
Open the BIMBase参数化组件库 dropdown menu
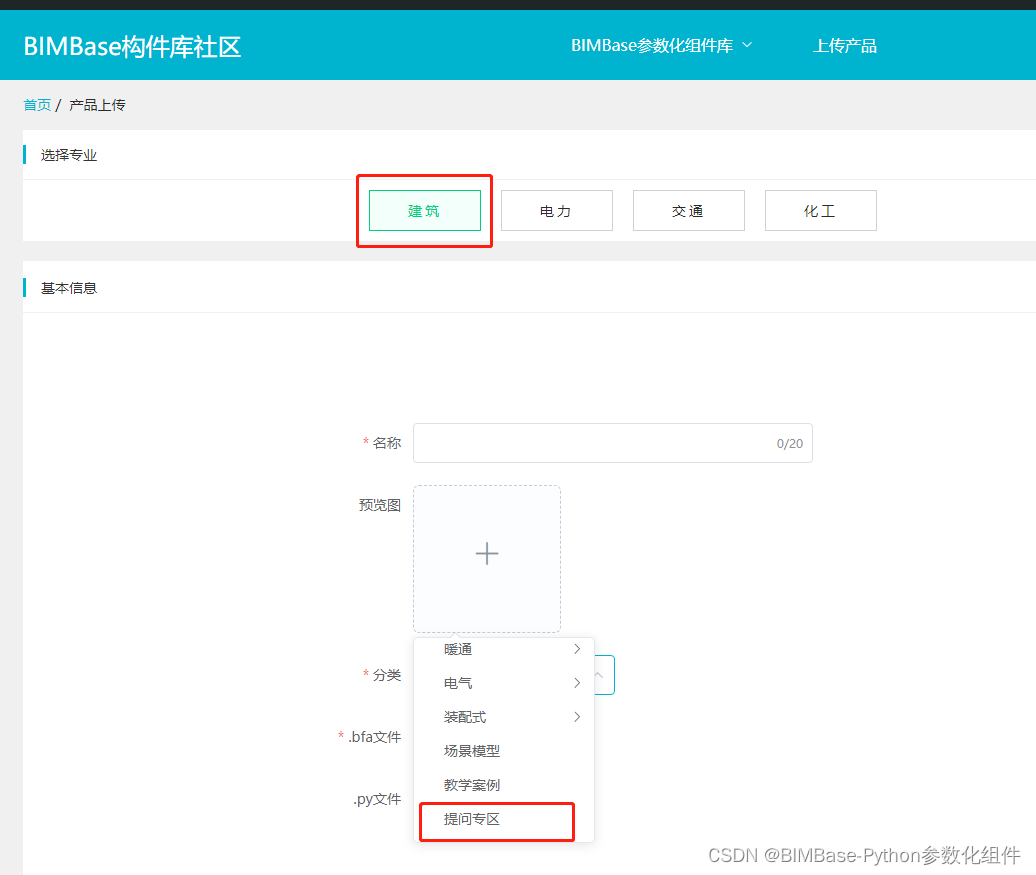click(x=661, y=46)
